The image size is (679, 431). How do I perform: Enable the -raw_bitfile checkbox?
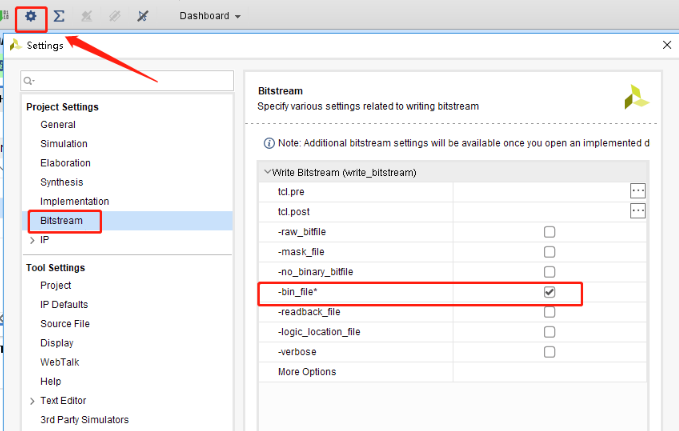coord(549,232)
